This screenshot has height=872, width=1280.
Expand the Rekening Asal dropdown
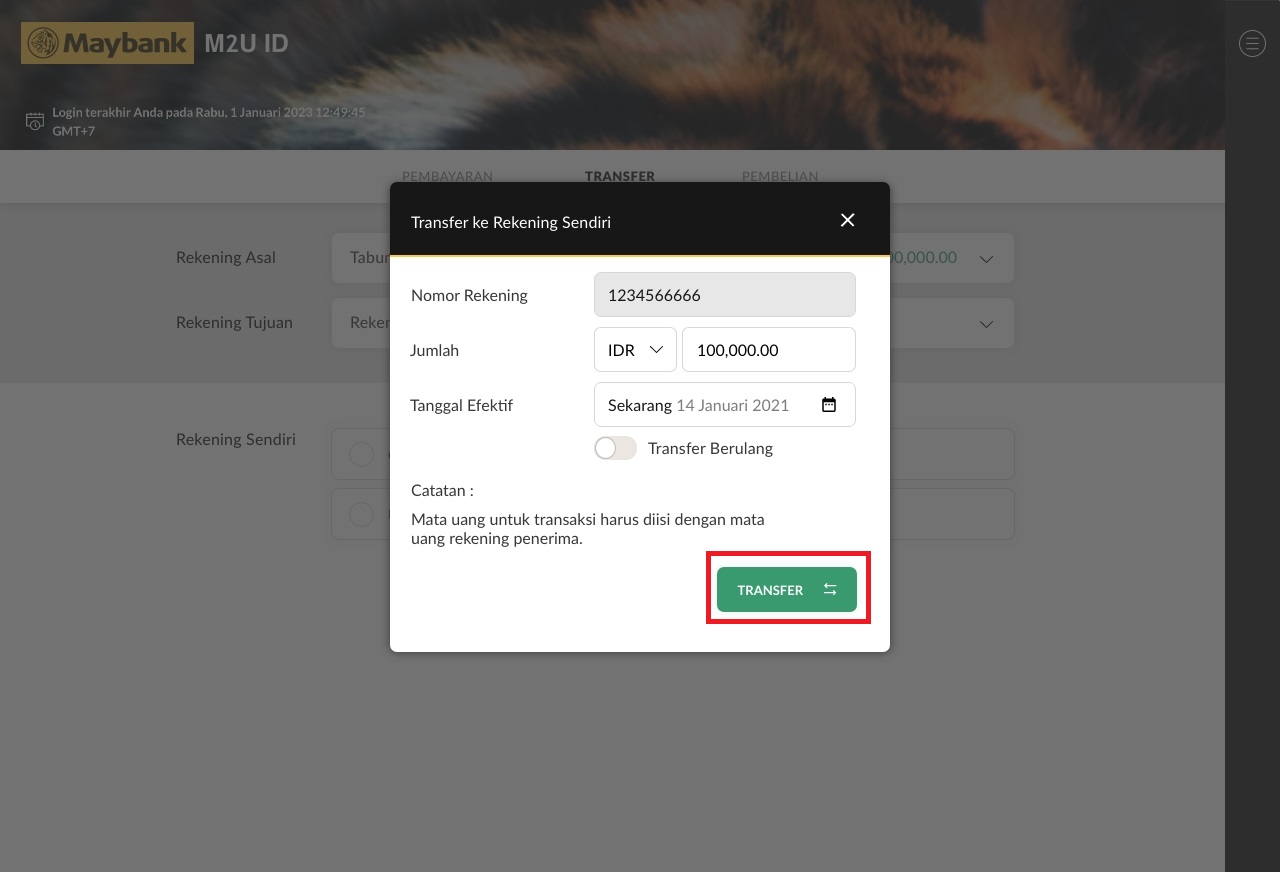[986, 258]
